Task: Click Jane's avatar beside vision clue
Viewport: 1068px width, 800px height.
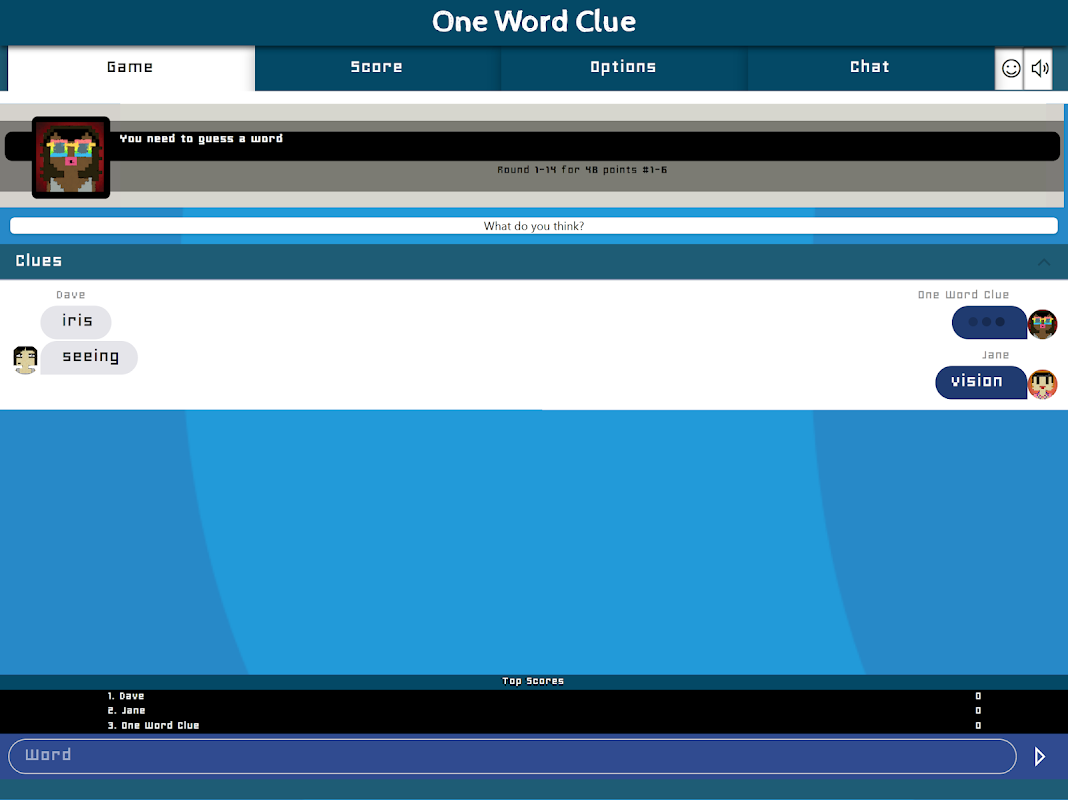Action: click(x=1042, y=384)
